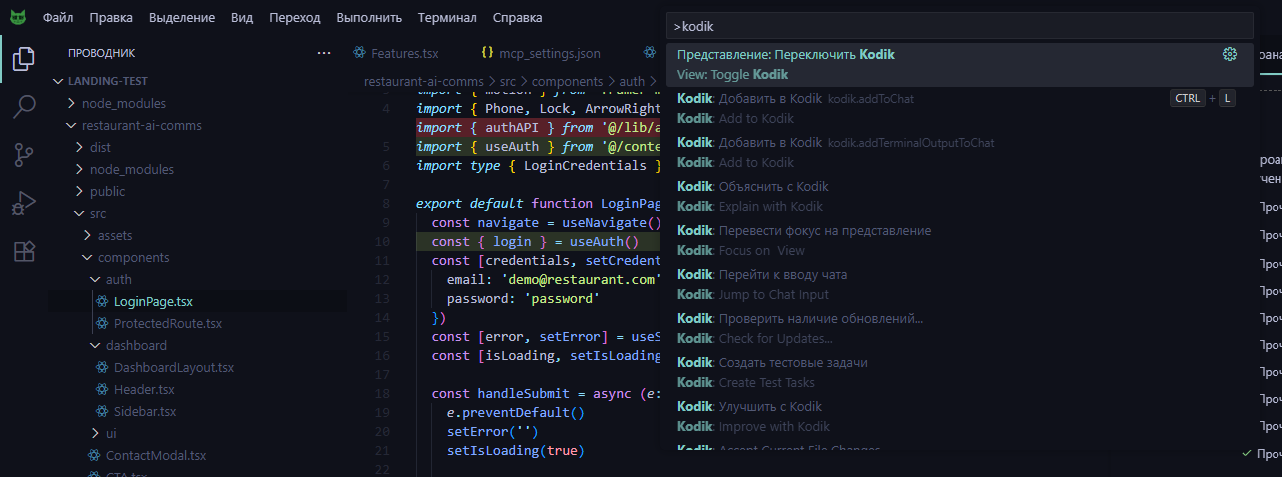Click the mcp_settings.json tab's braces icon
The image size is (1282, 477).
[x=487, y=53]
